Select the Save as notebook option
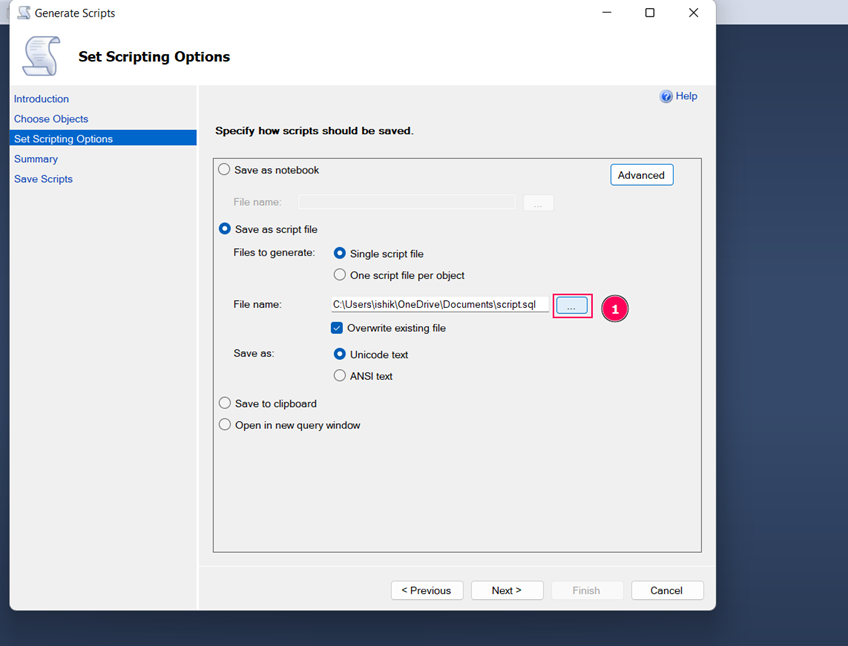The image size is (848, 646). pos(224,169)
